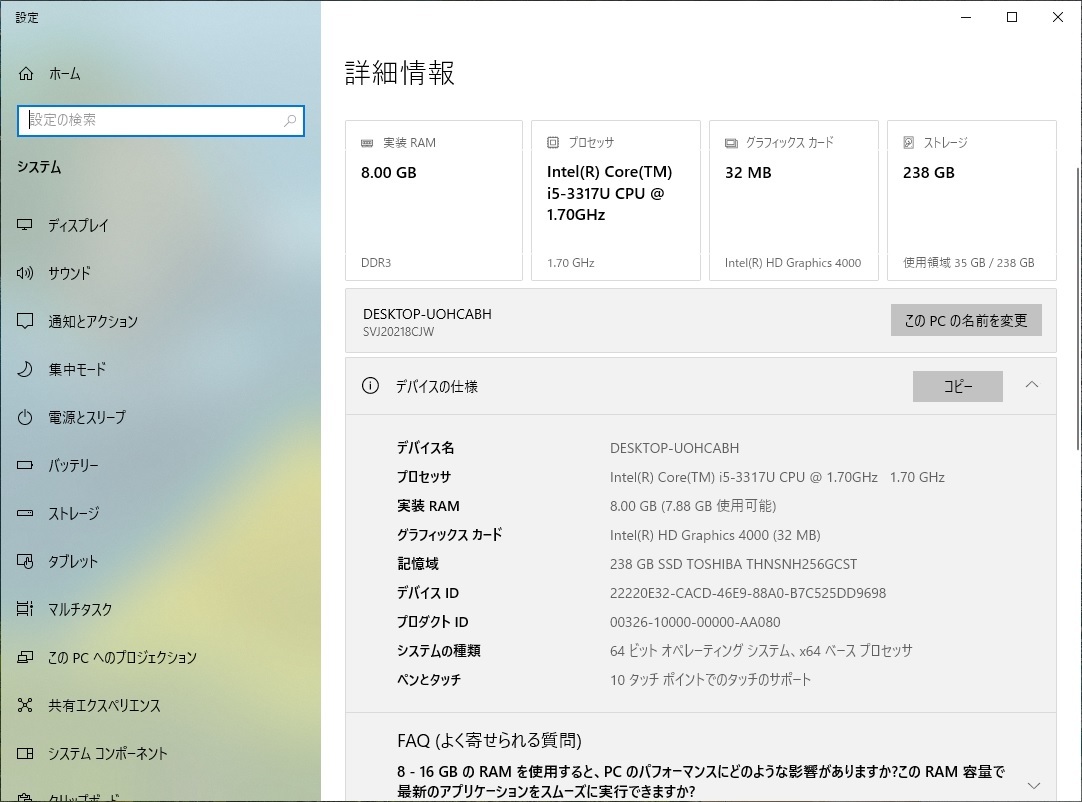This screenshot has height=802, width=1082.
Task: Click Intel(R) HD Graphics 4000 (32 MB) value
Action: pyautogui.click(x=715, y=535)
